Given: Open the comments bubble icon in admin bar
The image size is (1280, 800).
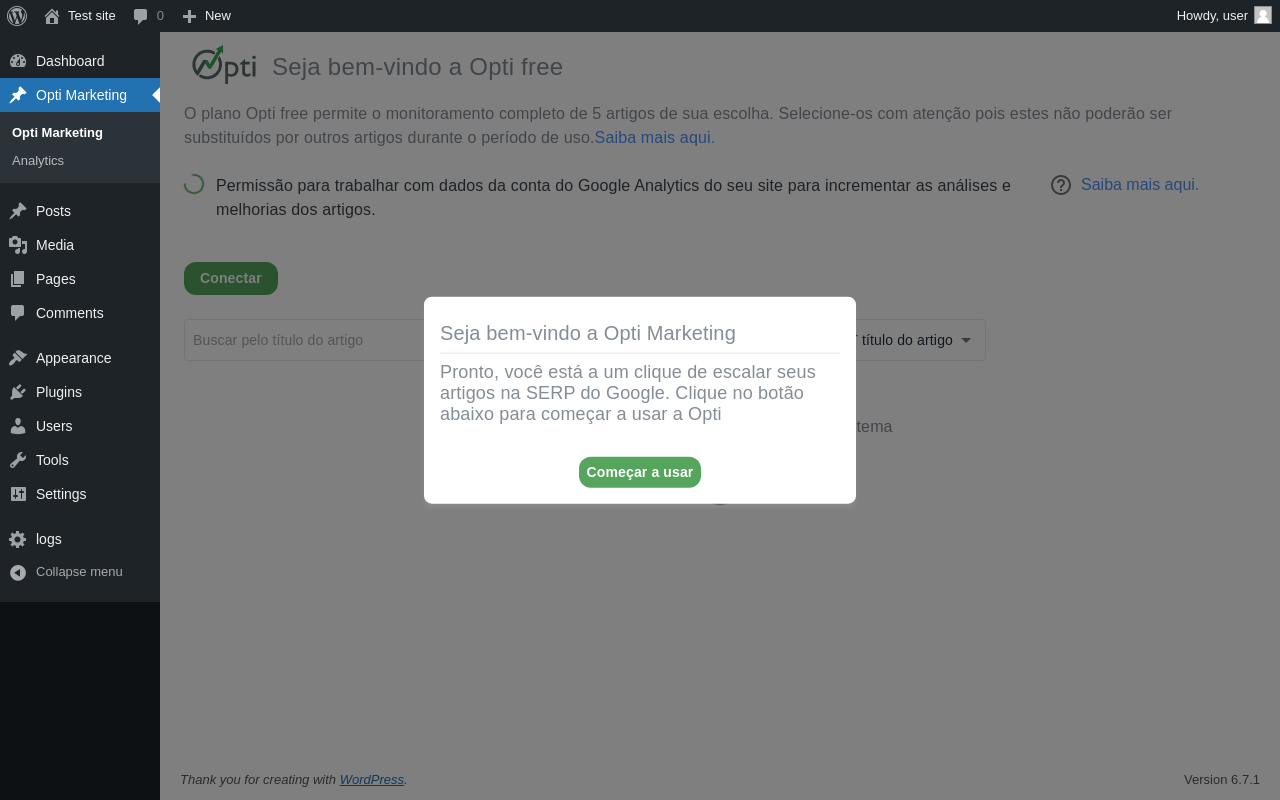Looking at the screenshot, I should point(141,16).
